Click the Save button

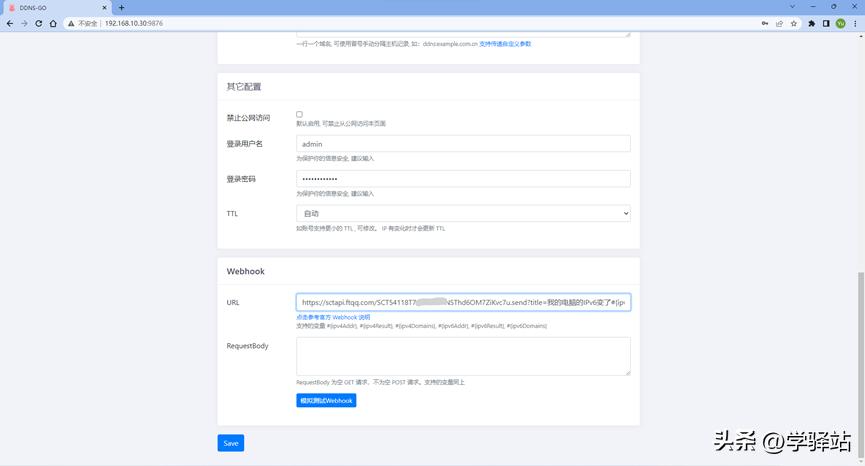tap(231, 443)
